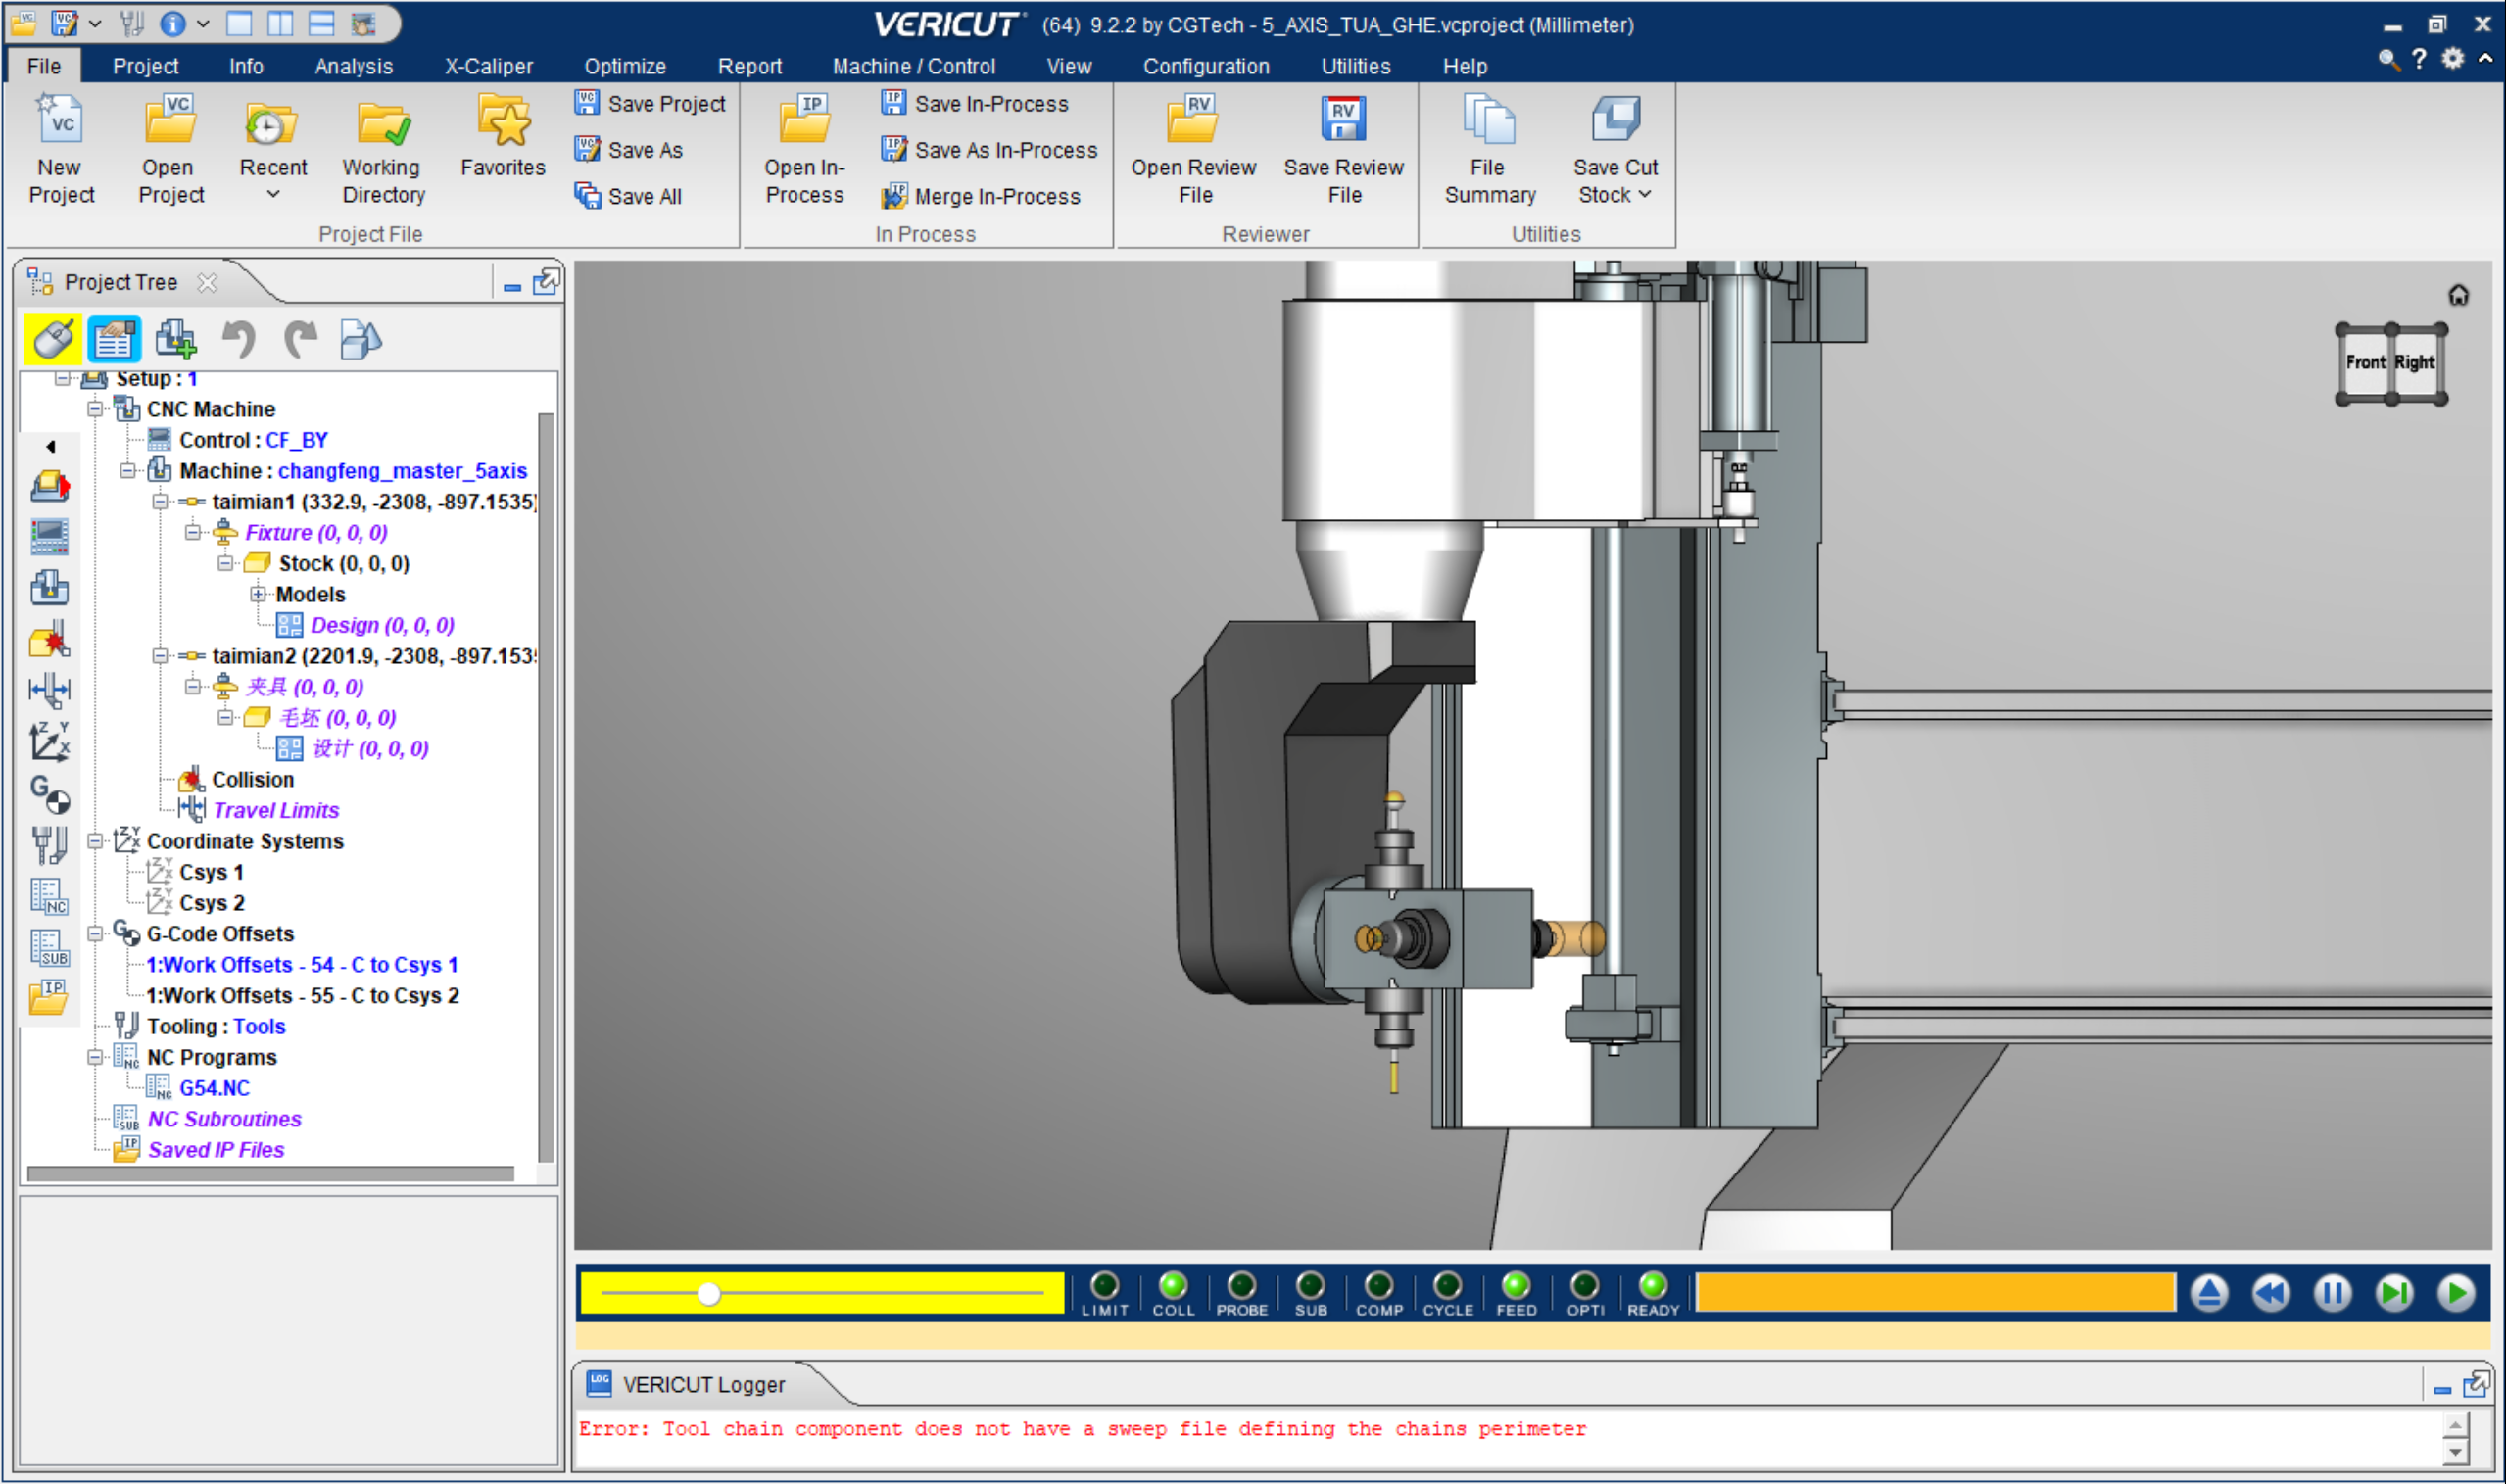Toggle the COLL status light
The width and height of the screenshot is (2506, 1484).
[x=1173, y=1285]
